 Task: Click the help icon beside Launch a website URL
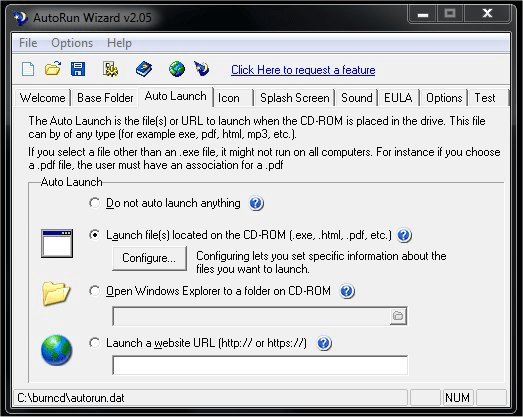324,343
